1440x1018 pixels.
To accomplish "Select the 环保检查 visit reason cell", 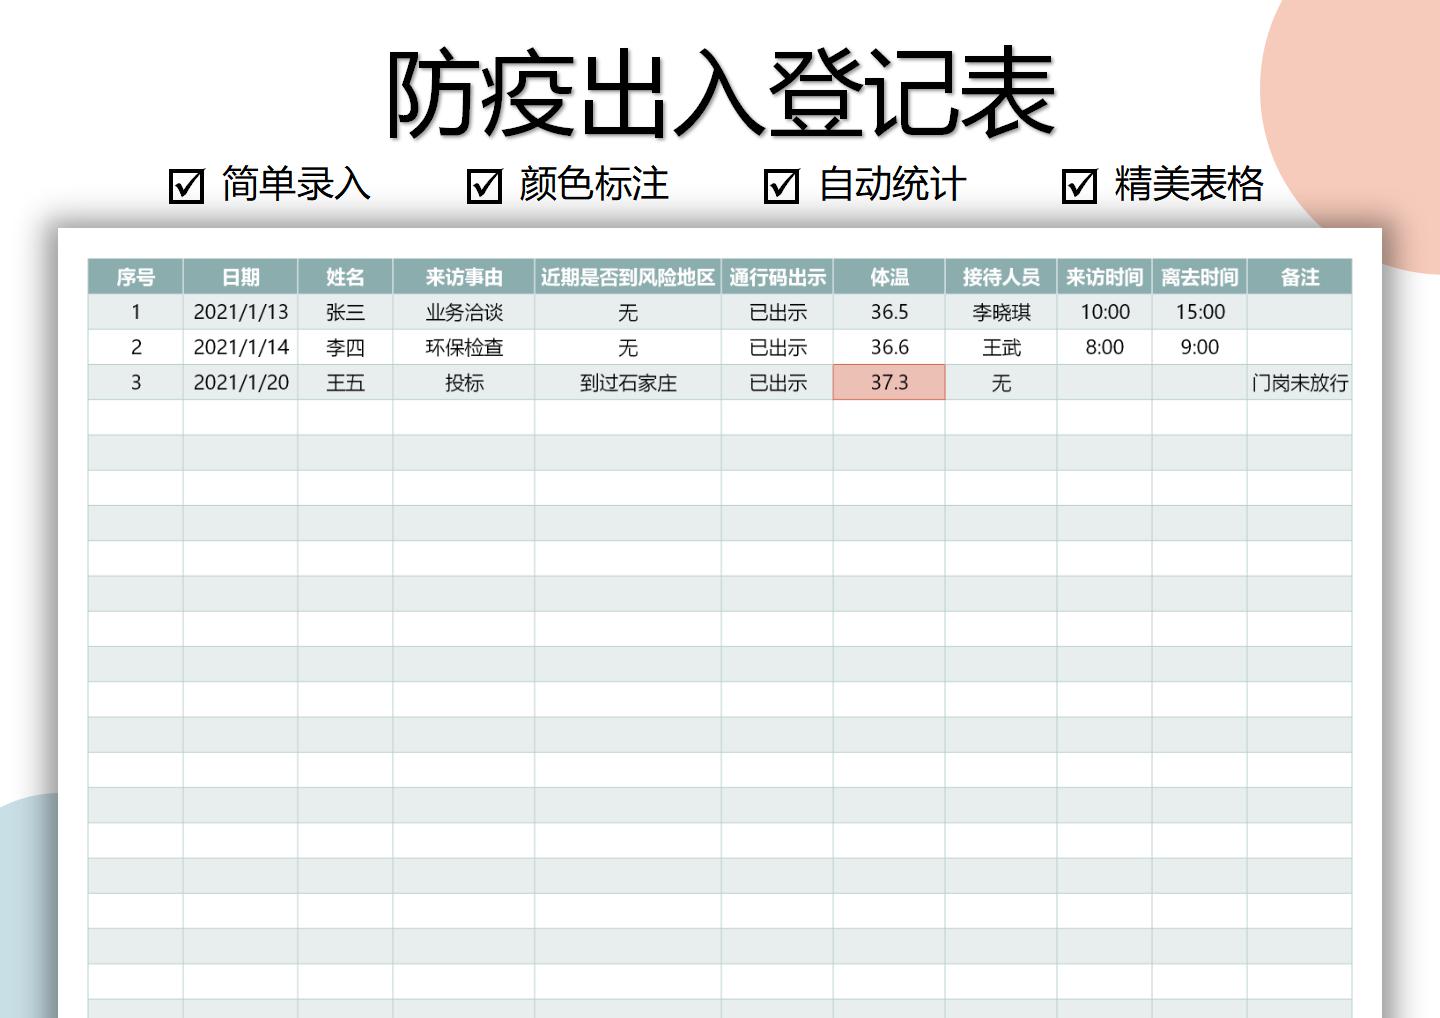I will tap(466, 347).
